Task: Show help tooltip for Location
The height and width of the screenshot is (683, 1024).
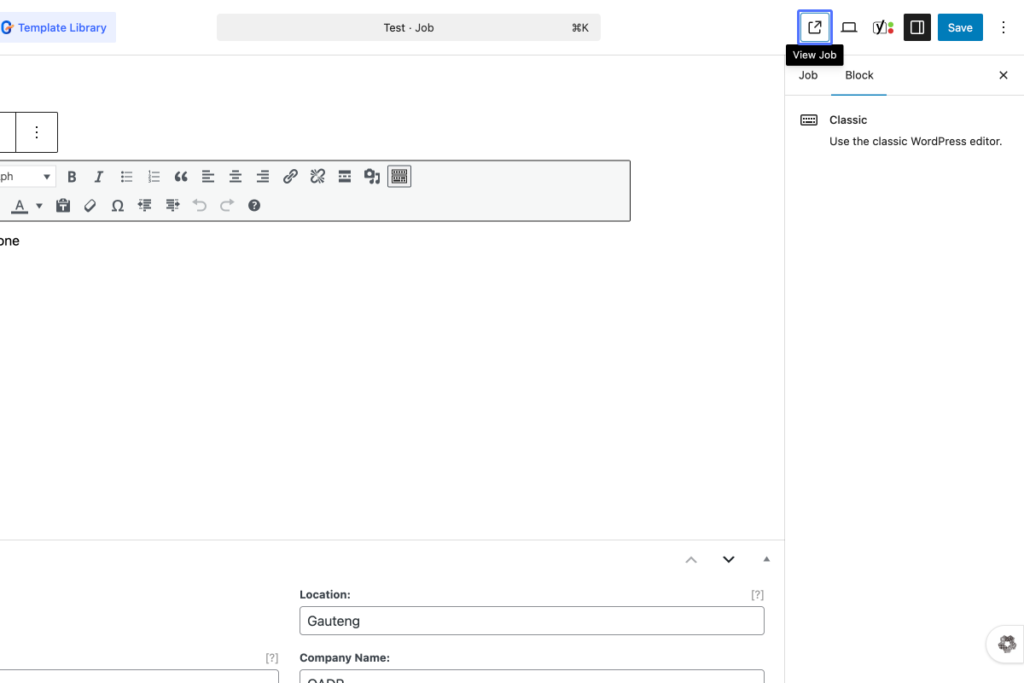Action: (x=757, y=595)
